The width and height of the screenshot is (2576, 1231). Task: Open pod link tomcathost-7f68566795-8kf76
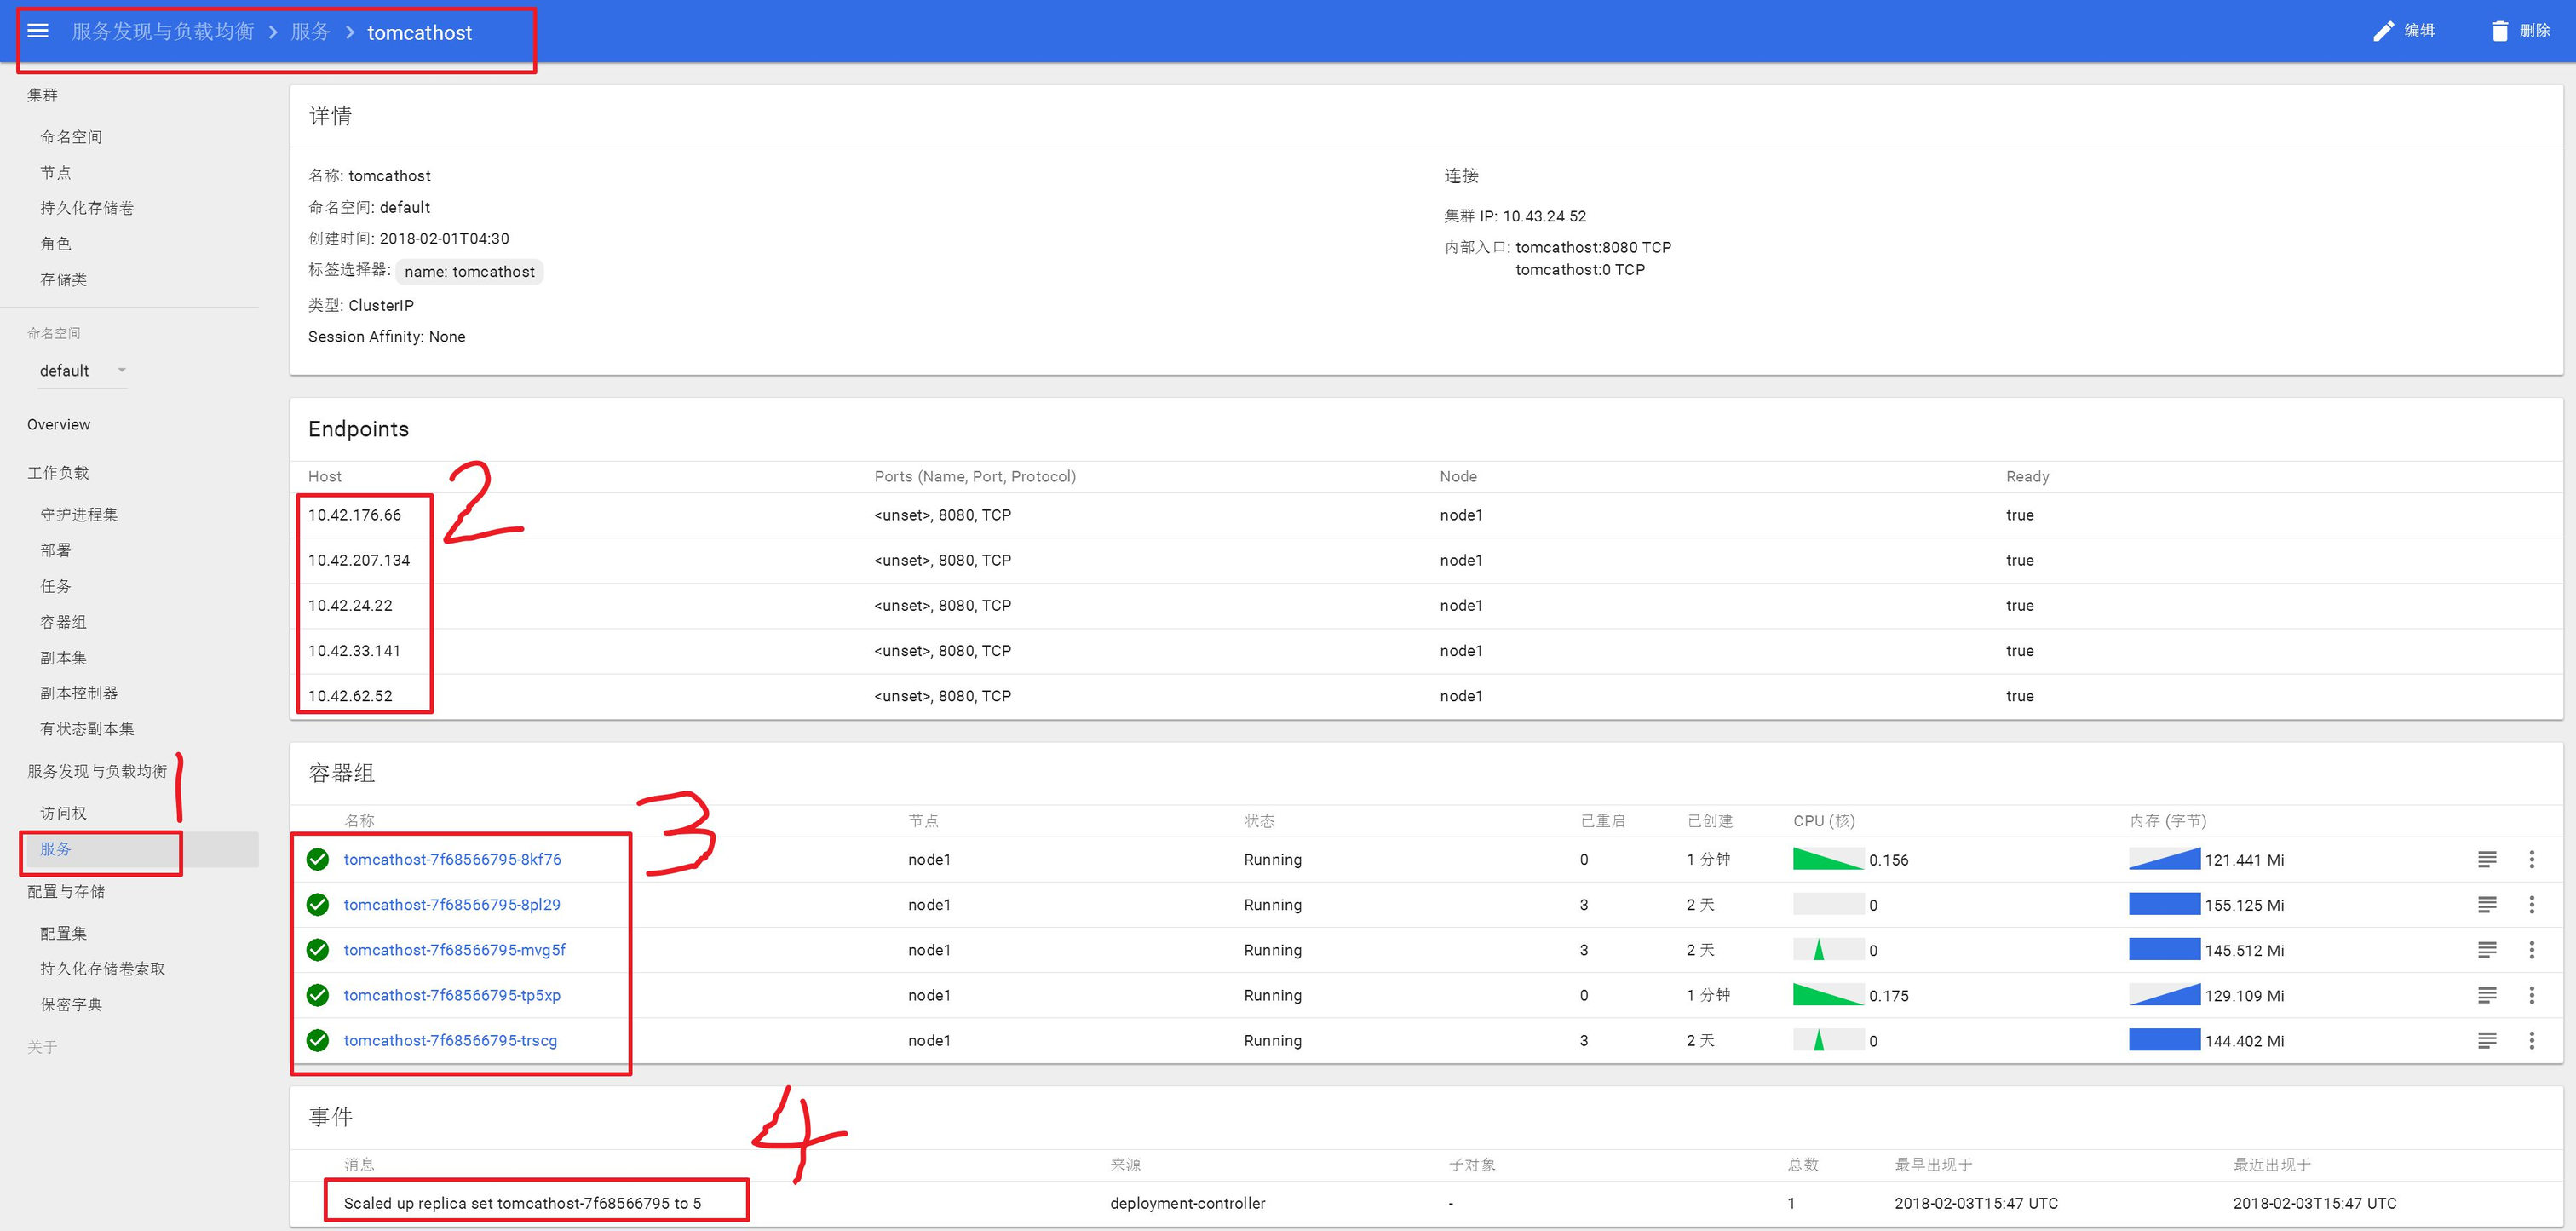click(452, 859)
